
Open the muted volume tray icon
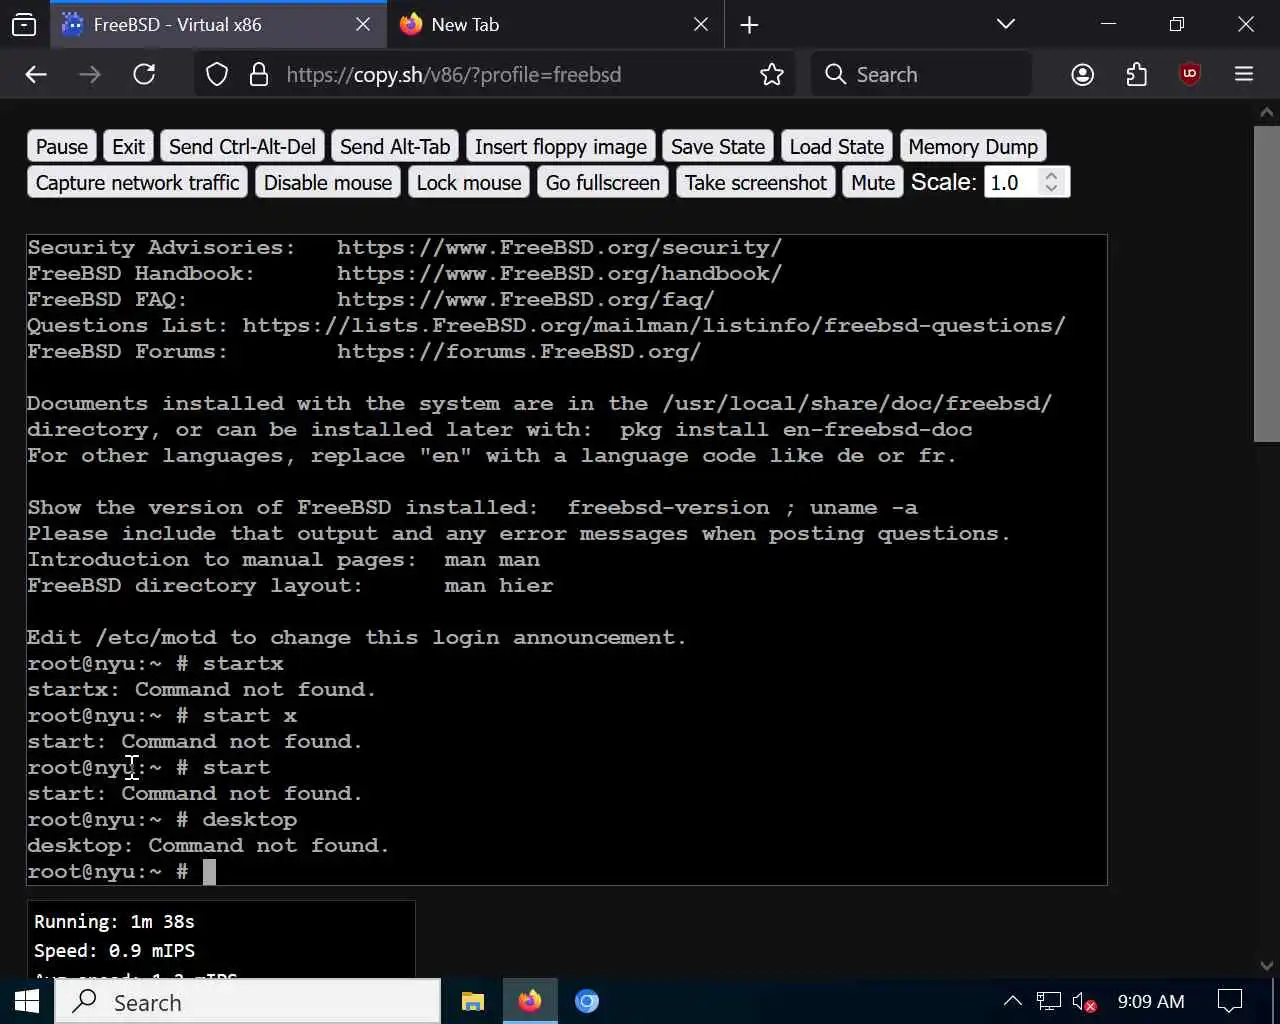1084,1001
